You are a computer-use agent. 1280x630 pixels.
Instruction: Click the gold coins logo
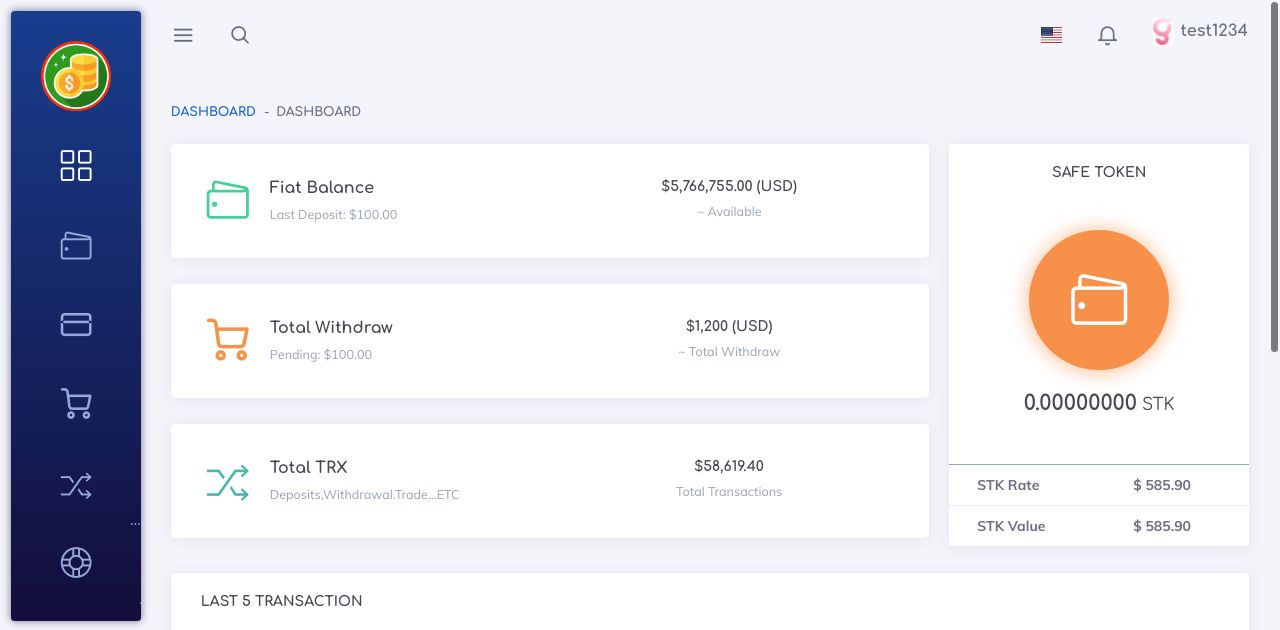pos(76,76)
